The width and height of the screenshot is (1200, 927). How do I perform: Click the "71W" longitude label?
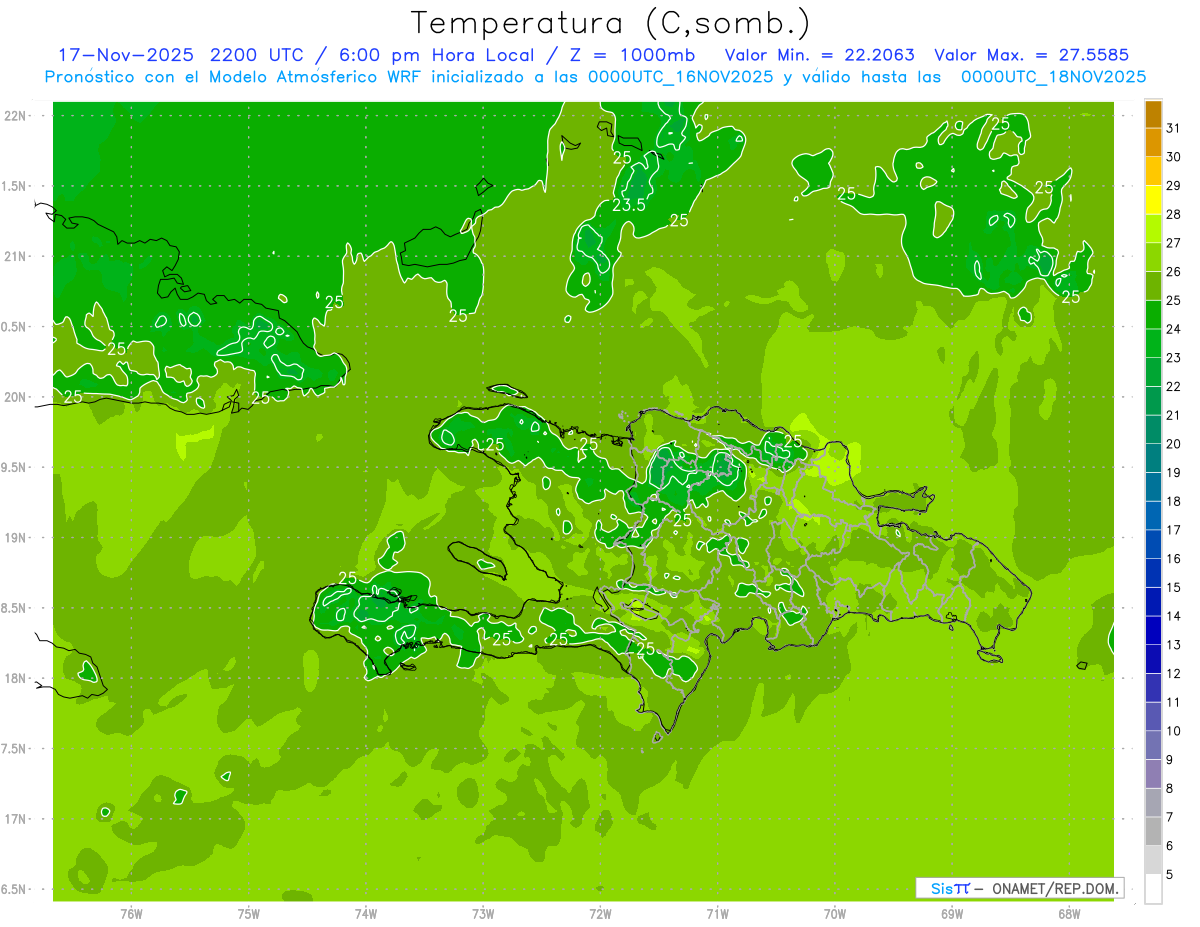click(x=717, y=914)
